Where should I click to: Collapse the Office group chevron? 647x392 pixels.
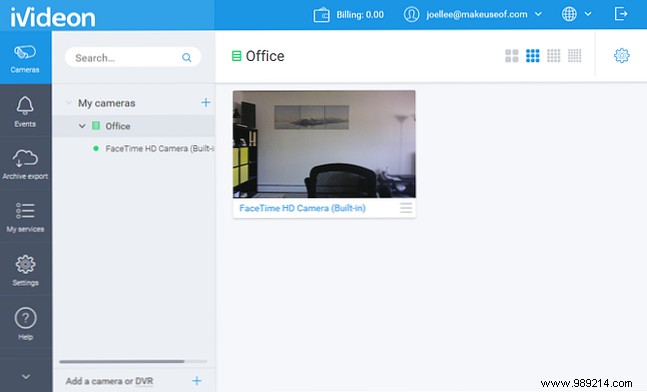(x=82, y=126)
